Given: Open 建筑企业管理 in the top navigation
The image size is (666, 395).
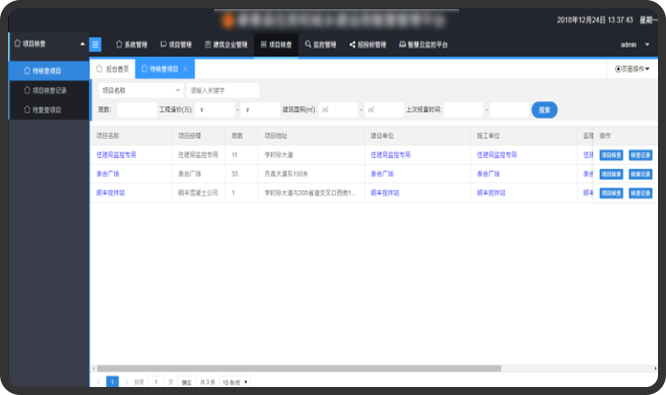Looking at the screenshot, I should tap(226, 45).
